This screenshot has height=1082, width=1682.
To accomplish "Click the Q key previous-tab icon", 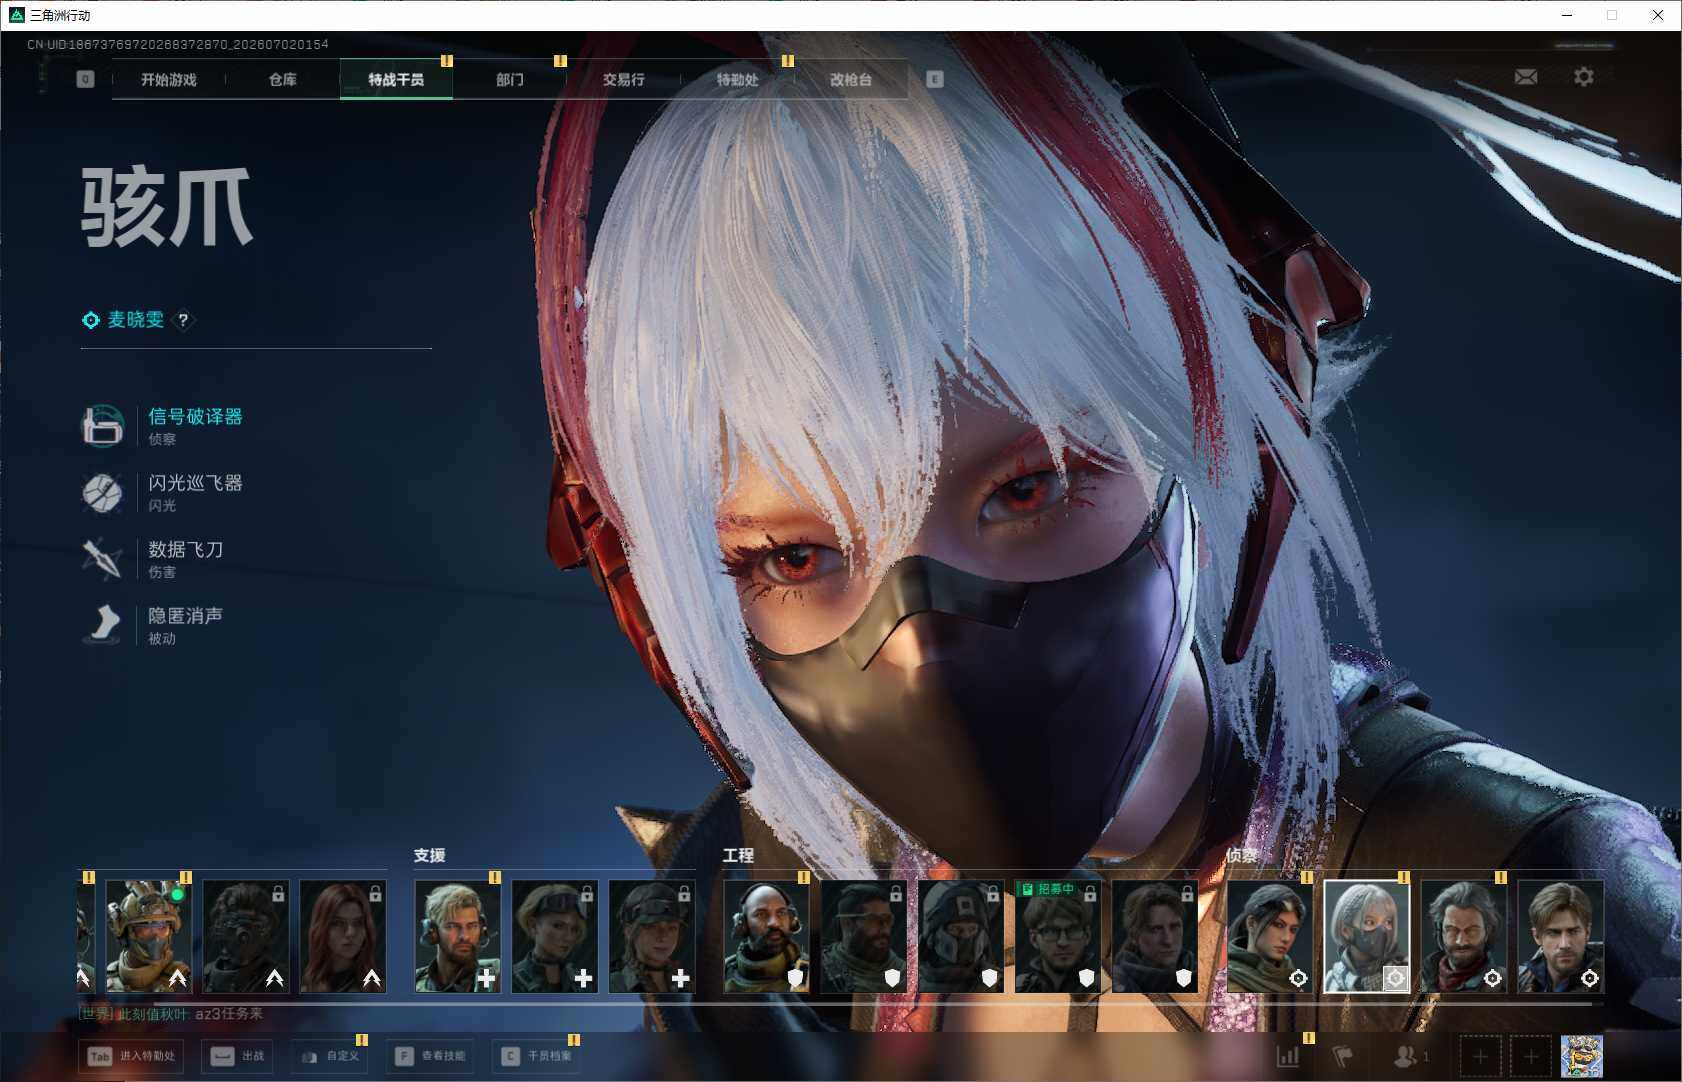I will 85,79.
